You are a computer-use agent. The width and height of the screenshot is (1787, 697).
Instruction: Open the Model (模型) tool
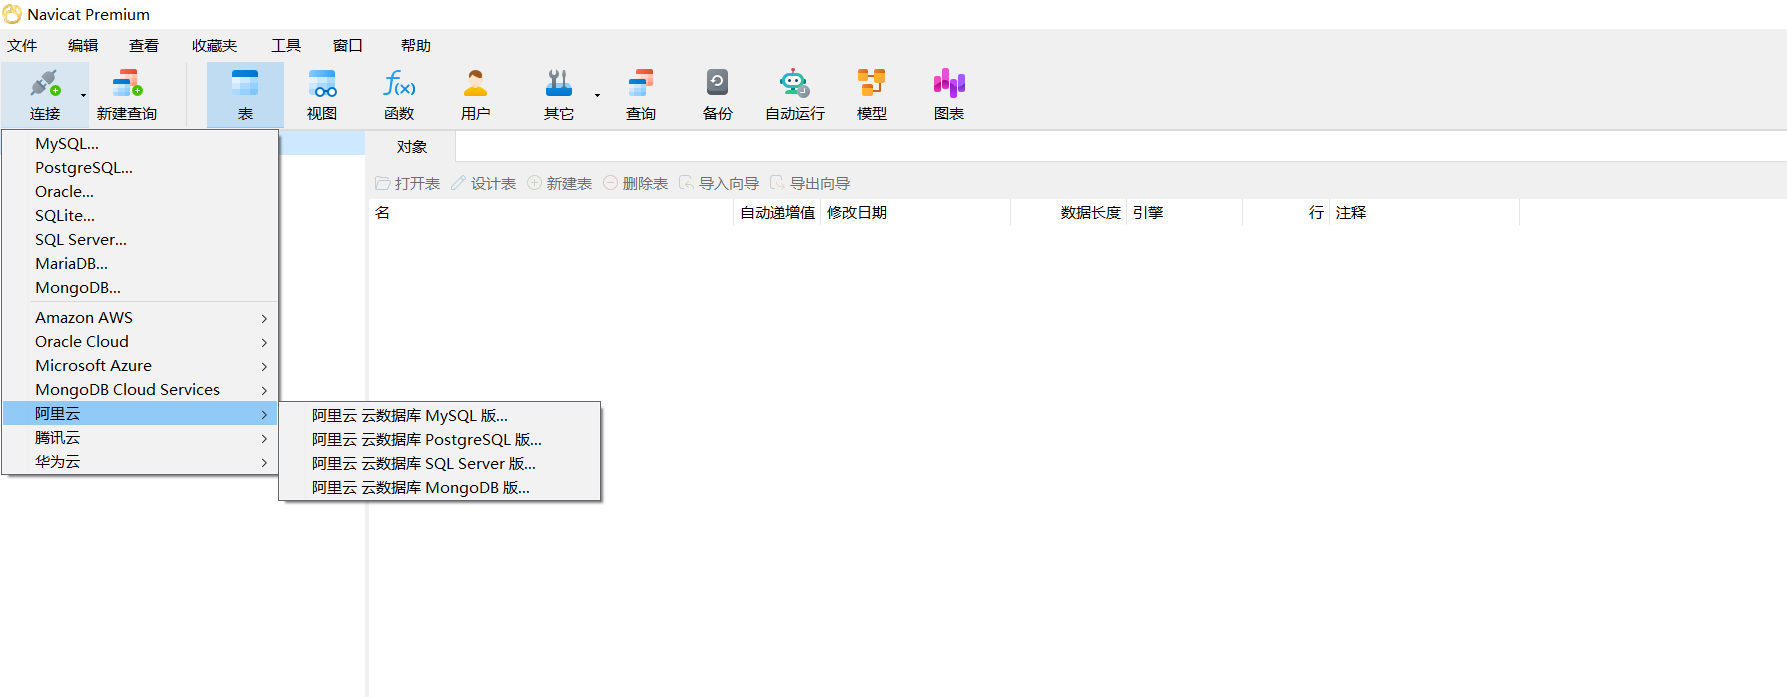[x=872, y=95]
